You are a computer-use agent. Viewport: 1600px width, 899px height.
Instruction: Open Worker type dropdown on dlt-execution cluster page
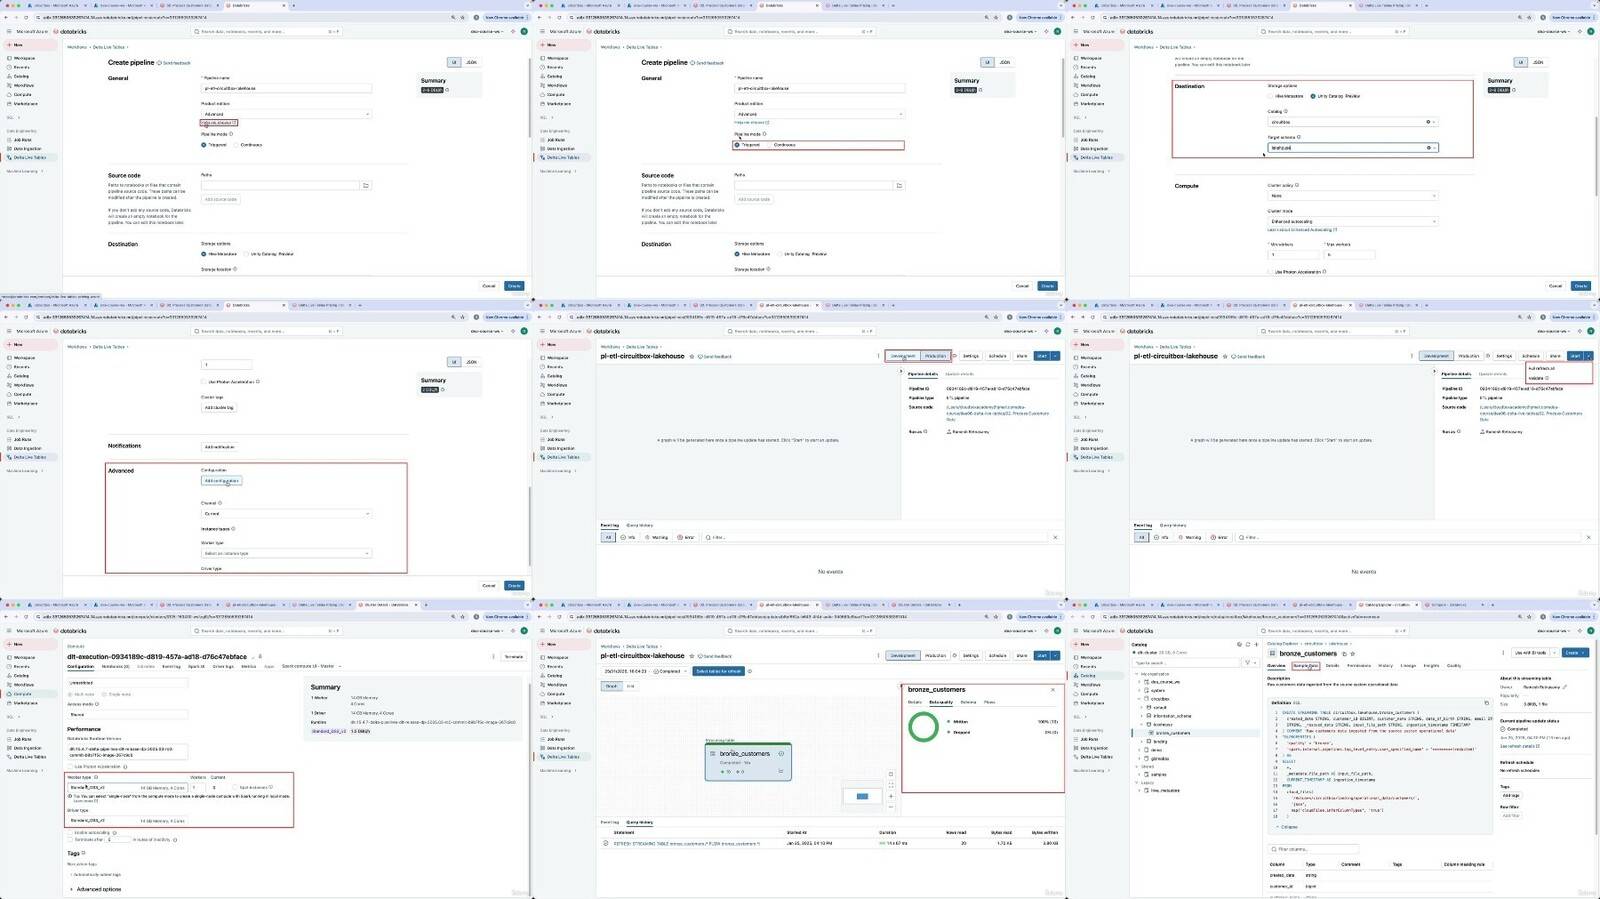pos(127,788)
